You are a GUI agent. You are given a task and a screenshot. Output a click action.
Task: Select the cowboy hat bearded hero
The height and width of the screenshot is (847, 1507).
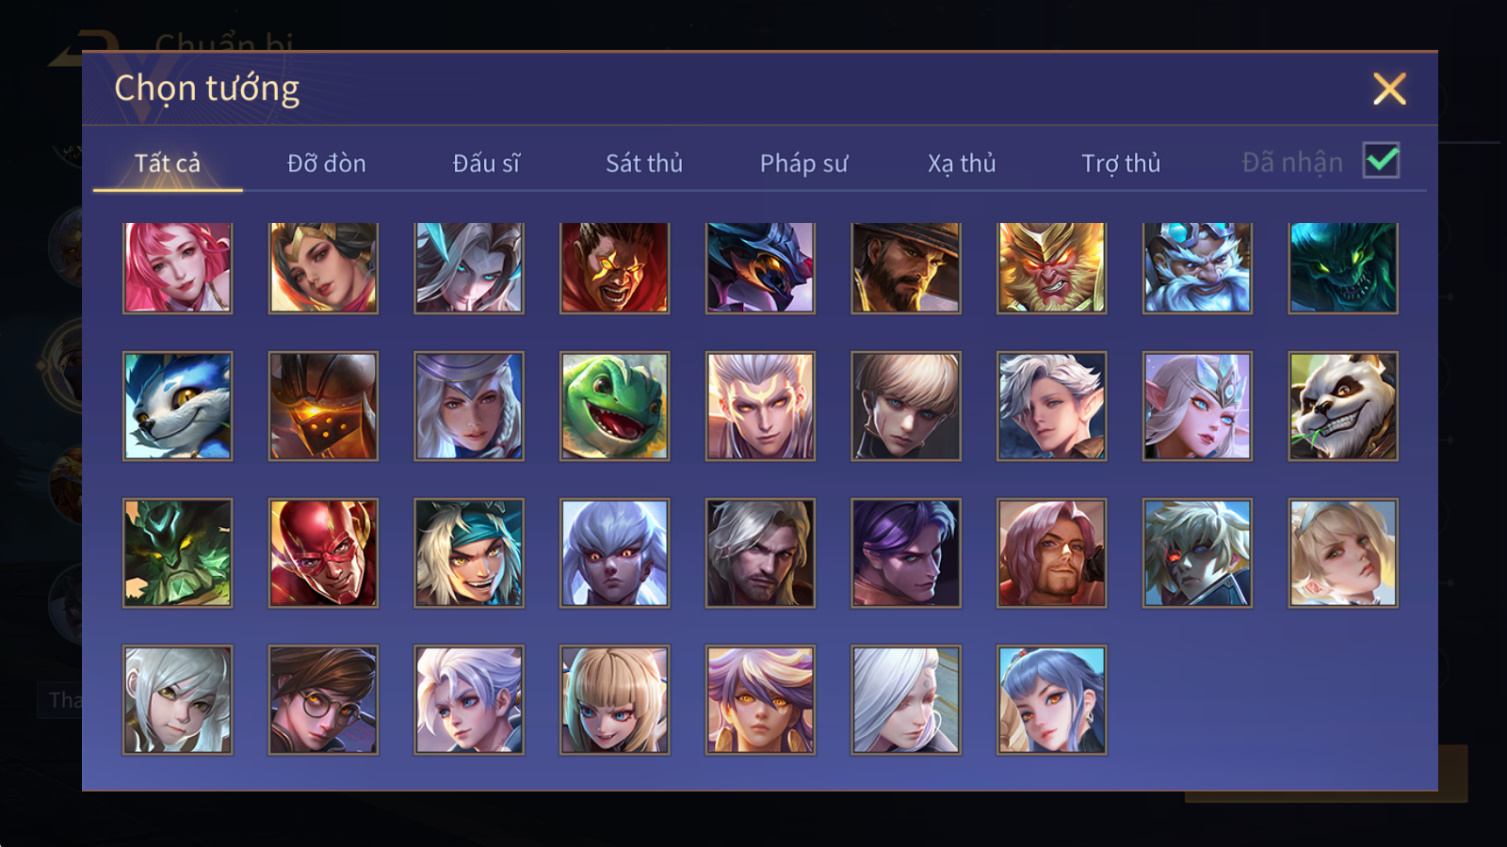pyautogui.click(x=906, y=268)
